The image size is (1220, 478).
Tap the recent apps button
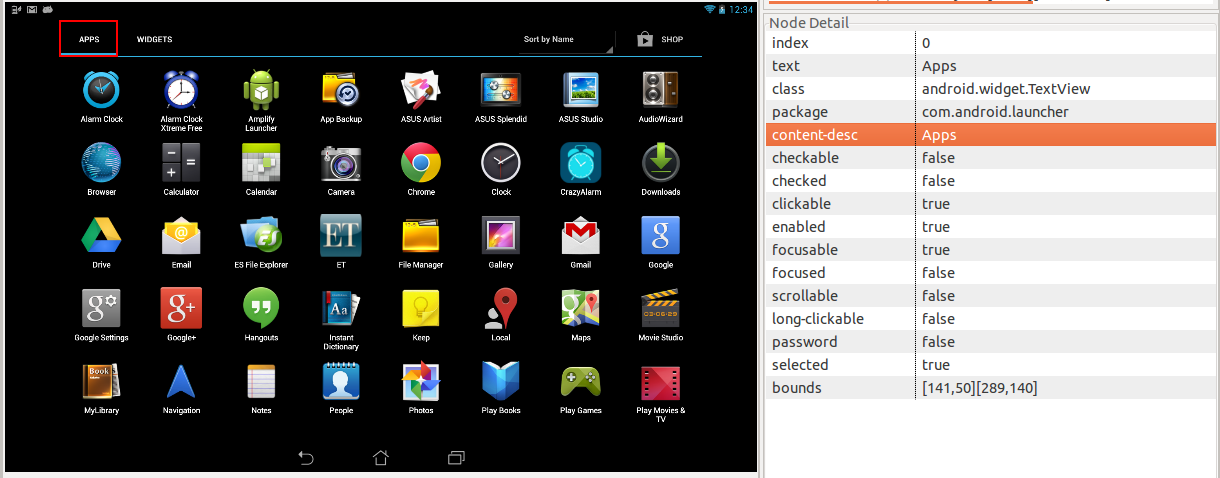coord(456,458)
